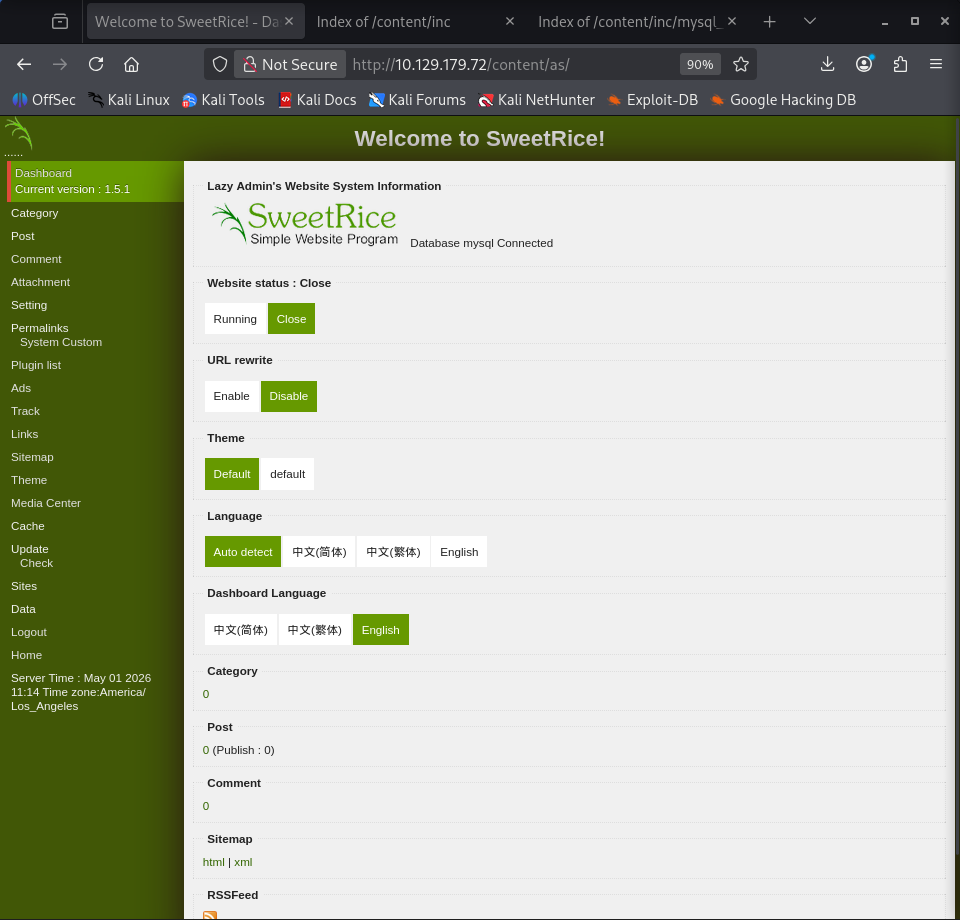The height and width of the screenshot is (920, 960).
Task: Open the downloads panel
Action: coord(828,64)
